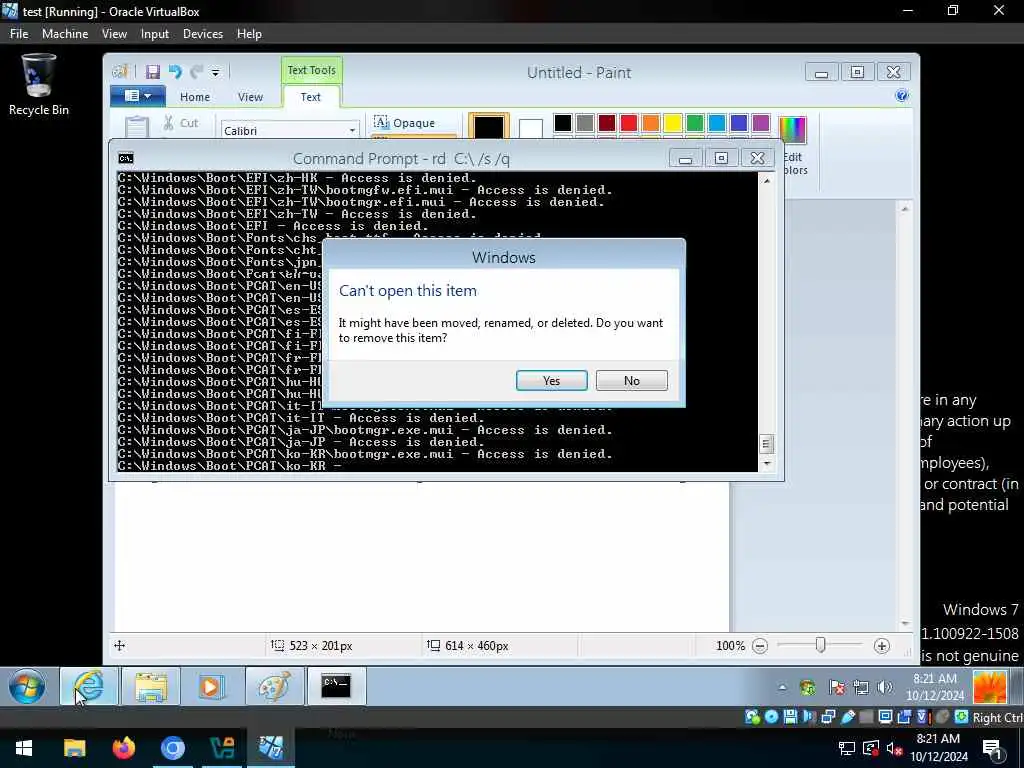The width and height of the screenshot is (1024, 768).
Task: Expand the guest tray hidden icons arrow
Action: point(782,687)
